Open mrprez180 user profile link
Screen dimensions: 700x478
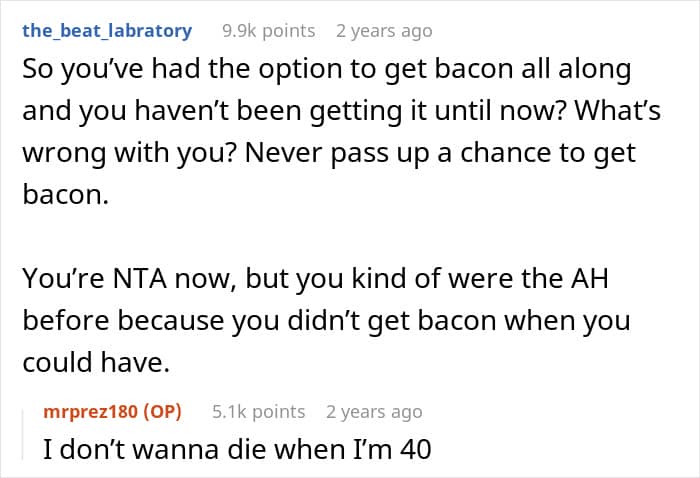(95, 411)
